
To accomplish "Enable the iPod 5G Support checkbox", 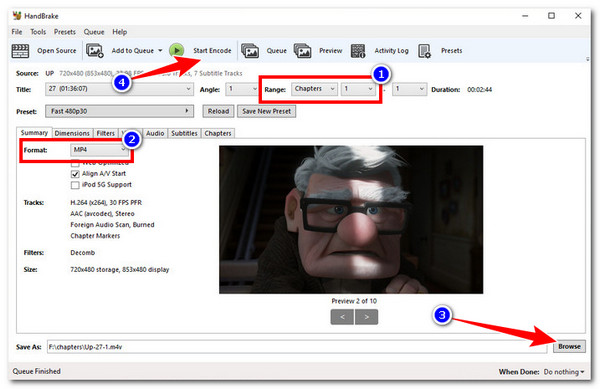I will tap(75, 185).
